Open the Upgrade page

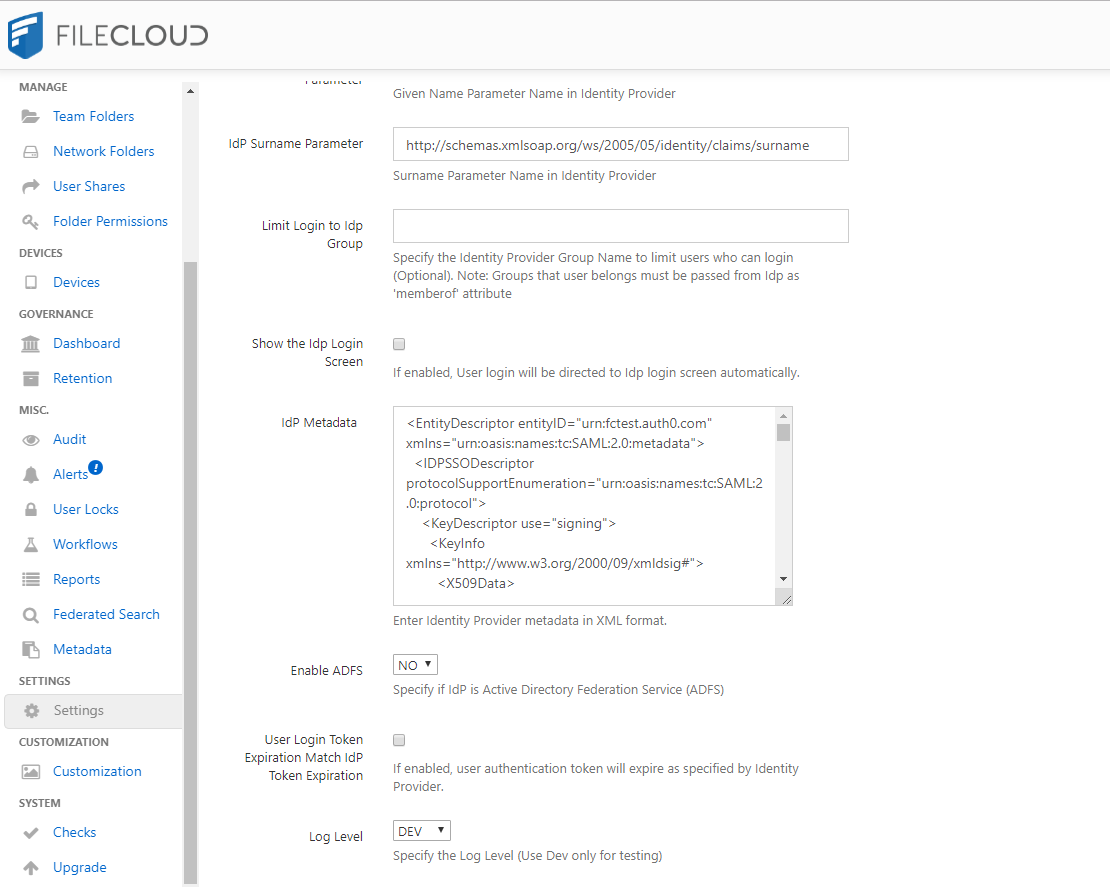81,867
